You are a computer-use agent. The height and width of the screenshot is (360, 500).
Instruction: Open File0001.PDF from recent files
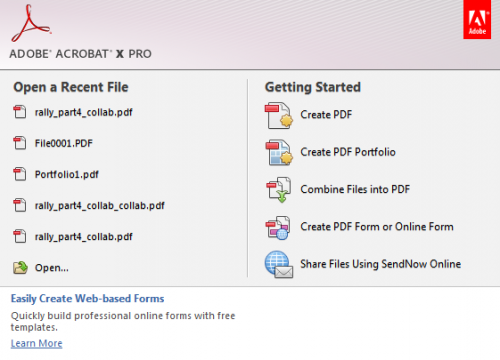pos(64,143)
